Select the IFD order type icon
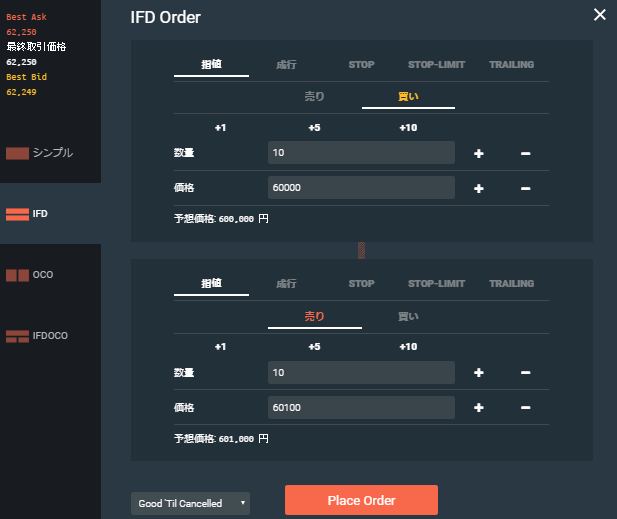This screenshot has width=617, height=519. click(17, 214)
